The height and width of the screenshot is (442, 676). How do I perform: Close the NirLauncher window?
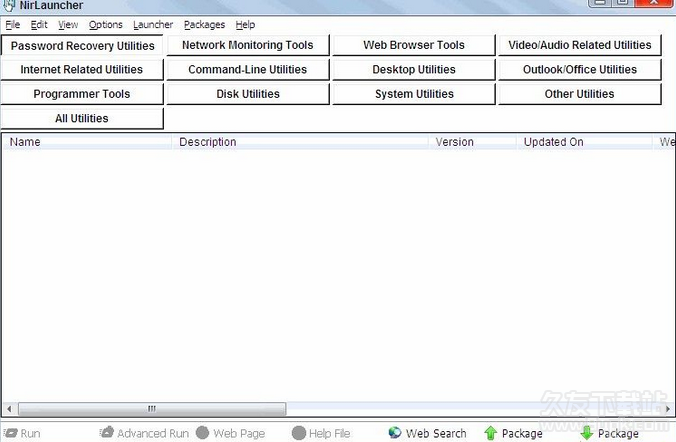(654, 3)
